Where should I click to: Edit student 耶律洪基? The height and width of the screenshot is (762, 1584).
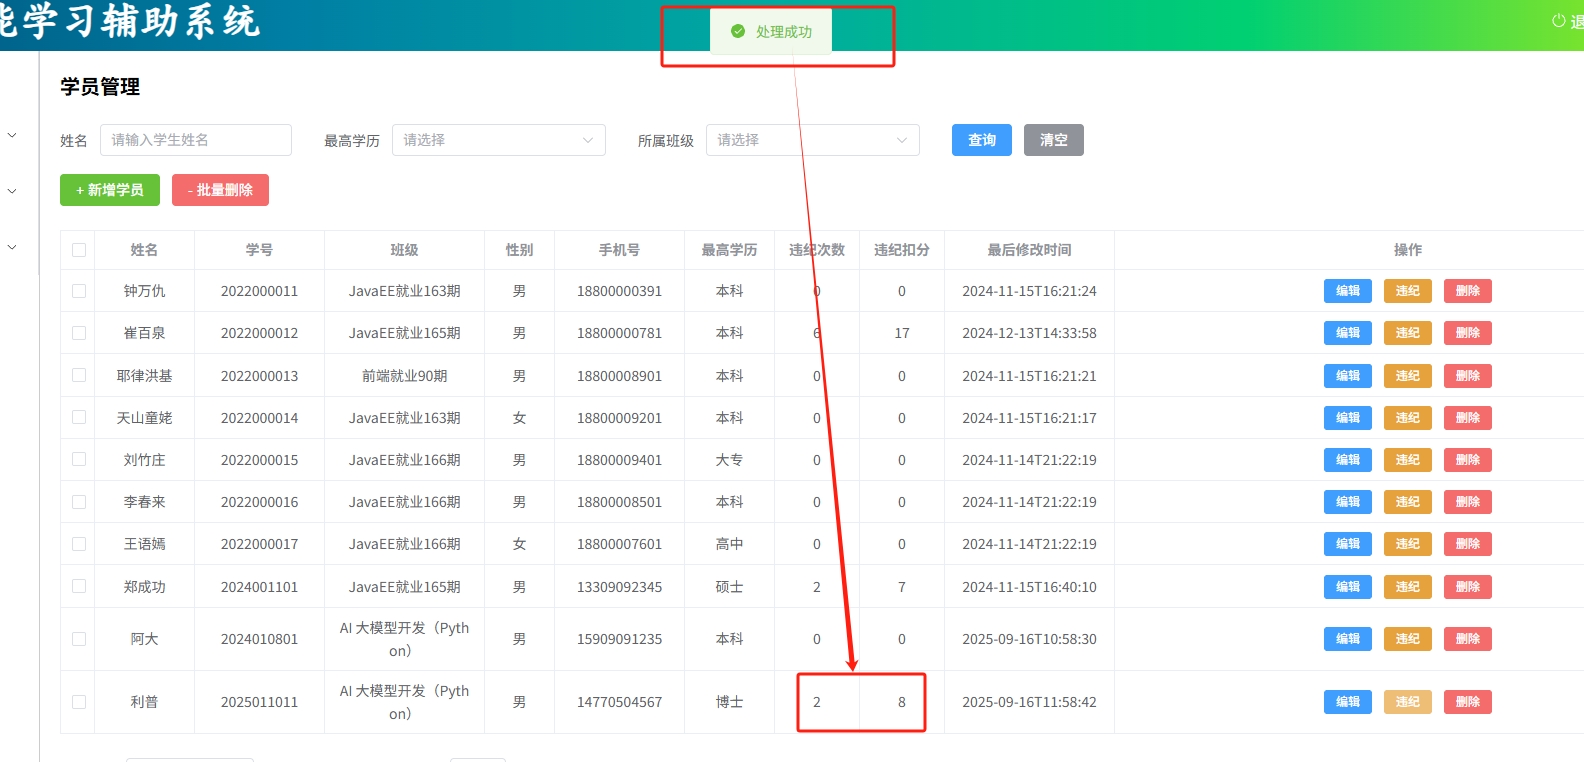click(1348, 376)
